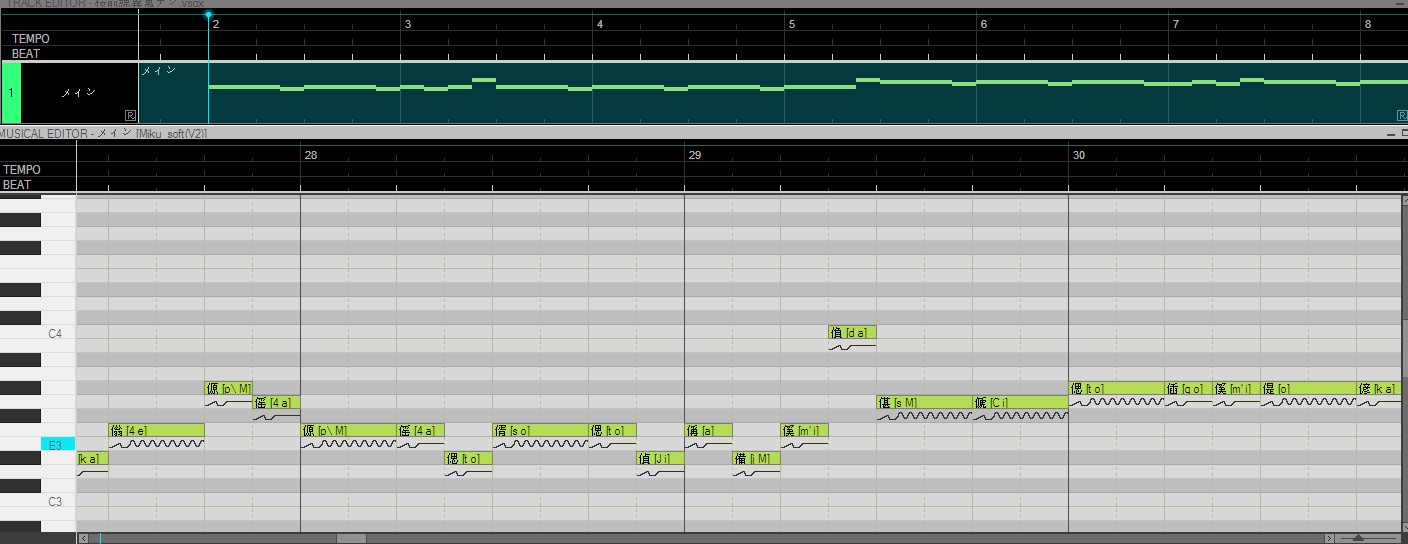This screenshot has height=544, width=1408.
Task: Select the [4 e] note
Action: click(x=156, y=431)
